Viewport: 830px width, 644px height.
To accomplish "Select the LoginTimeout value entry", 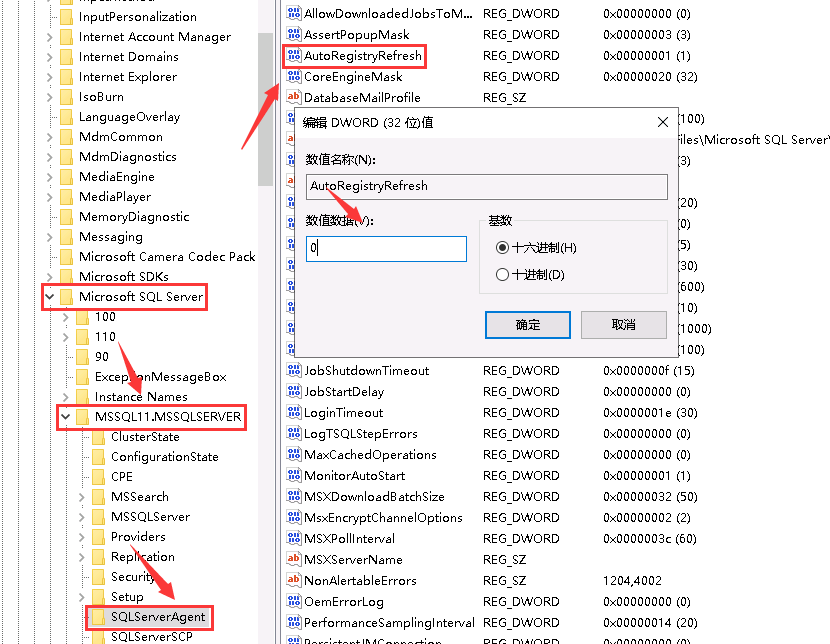I will [x=343, y=413].
